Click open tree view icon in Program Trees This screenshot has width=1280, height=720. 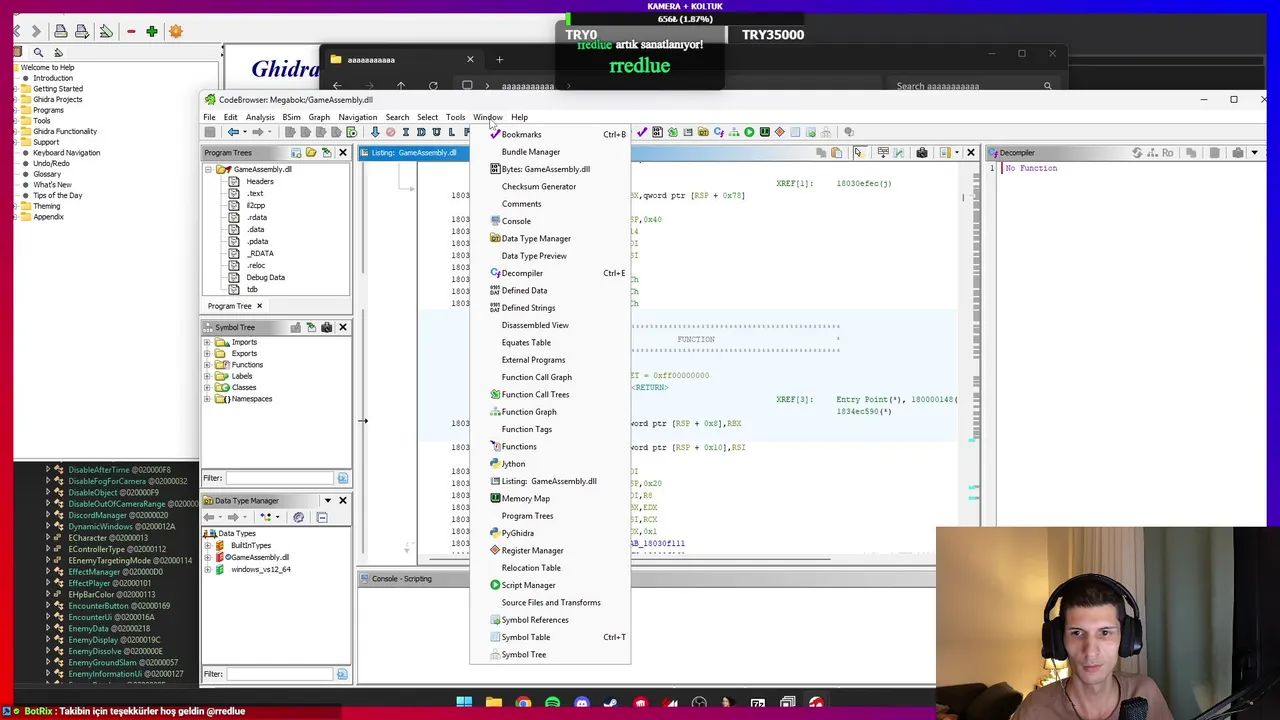coord(311,153)
